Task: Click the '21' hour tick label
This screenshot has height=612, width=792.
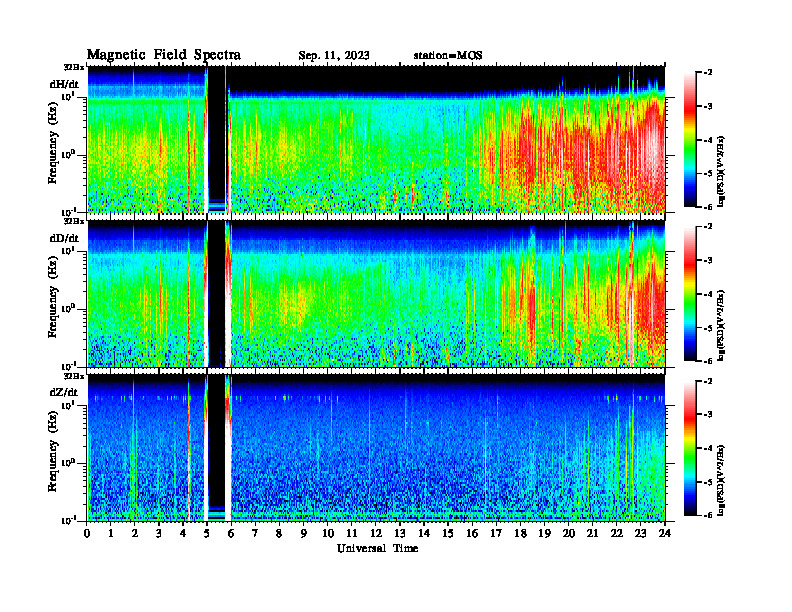Action: tap(592, 534)
